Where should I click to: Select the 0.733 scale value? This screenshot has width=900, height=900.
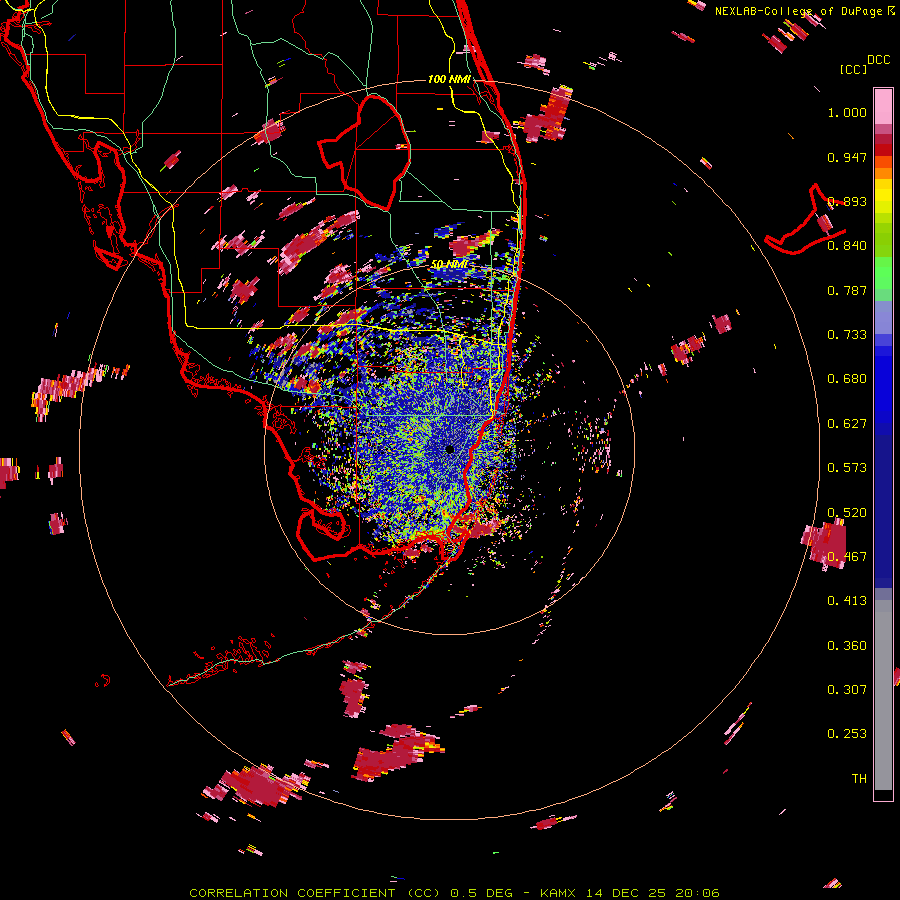pyautogui.click(x=847, y=335)
